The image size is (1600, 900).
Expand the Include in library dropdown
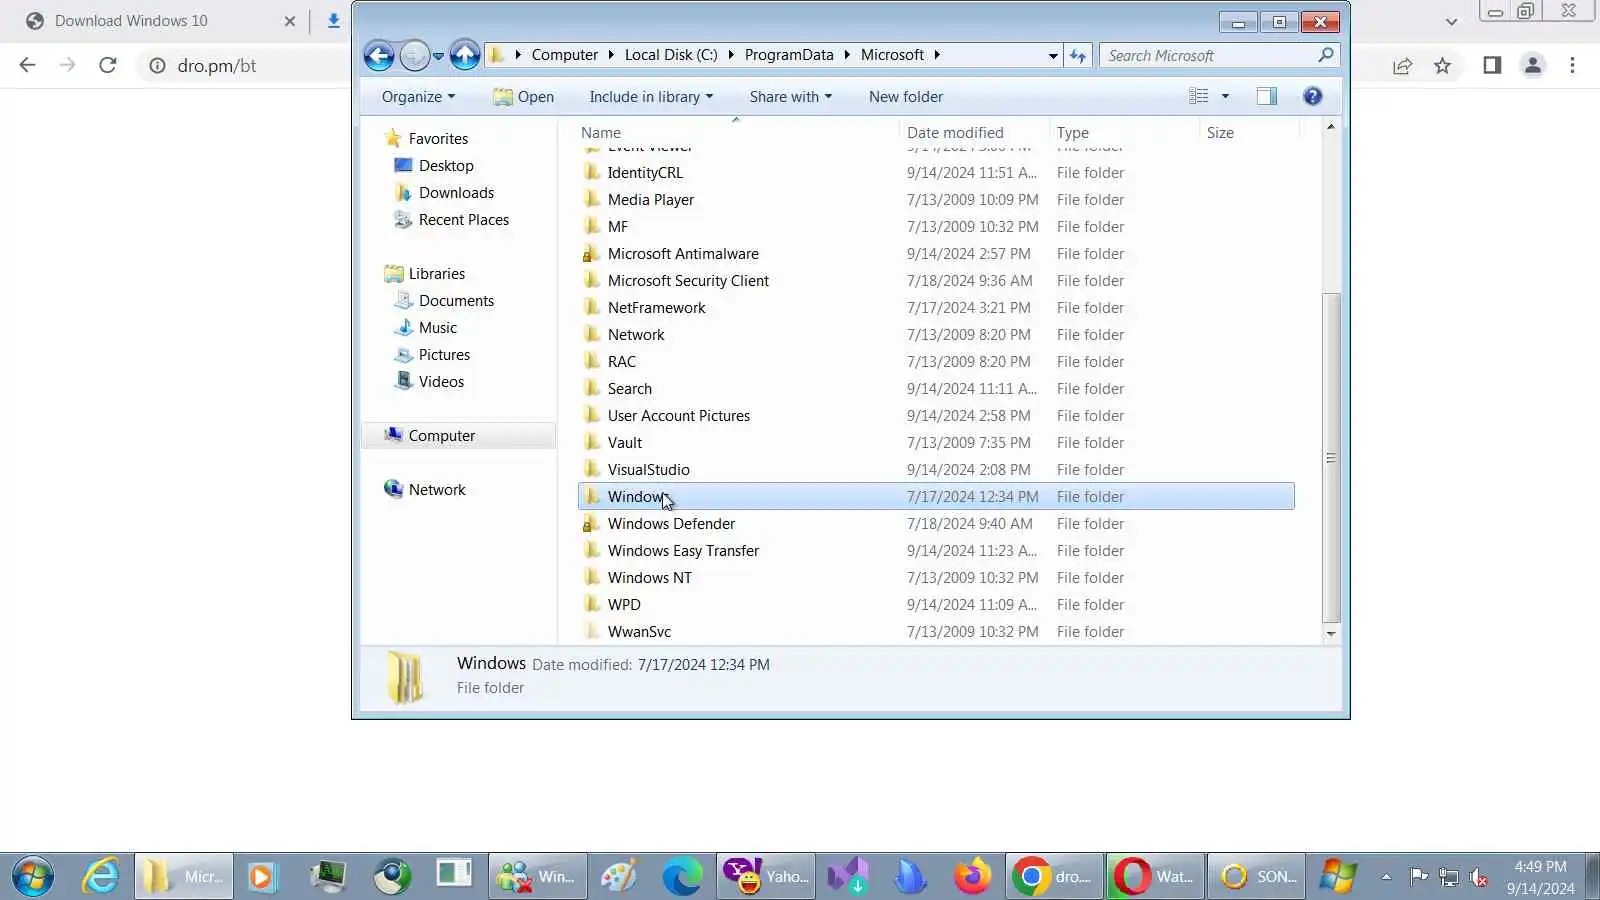point(651,97)
